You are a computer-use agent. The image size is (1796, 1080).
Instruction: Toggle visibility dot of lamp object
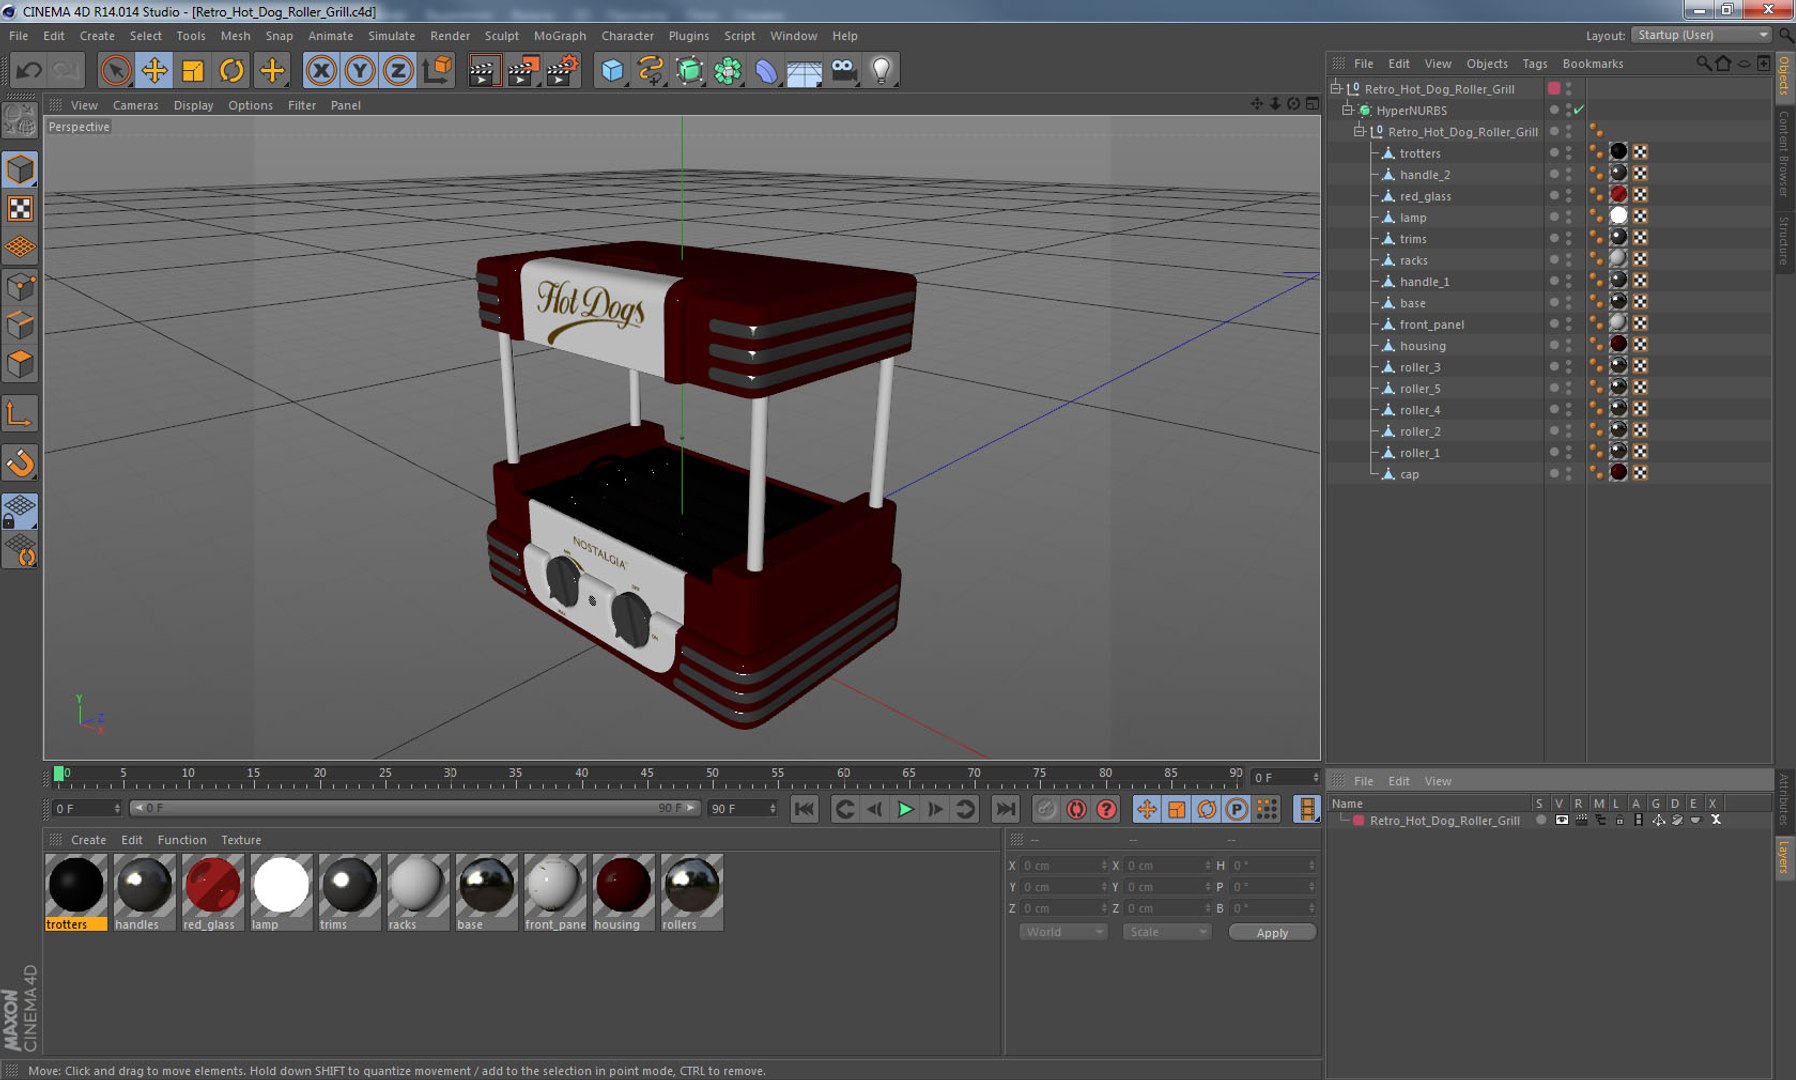pos(1554,216)
